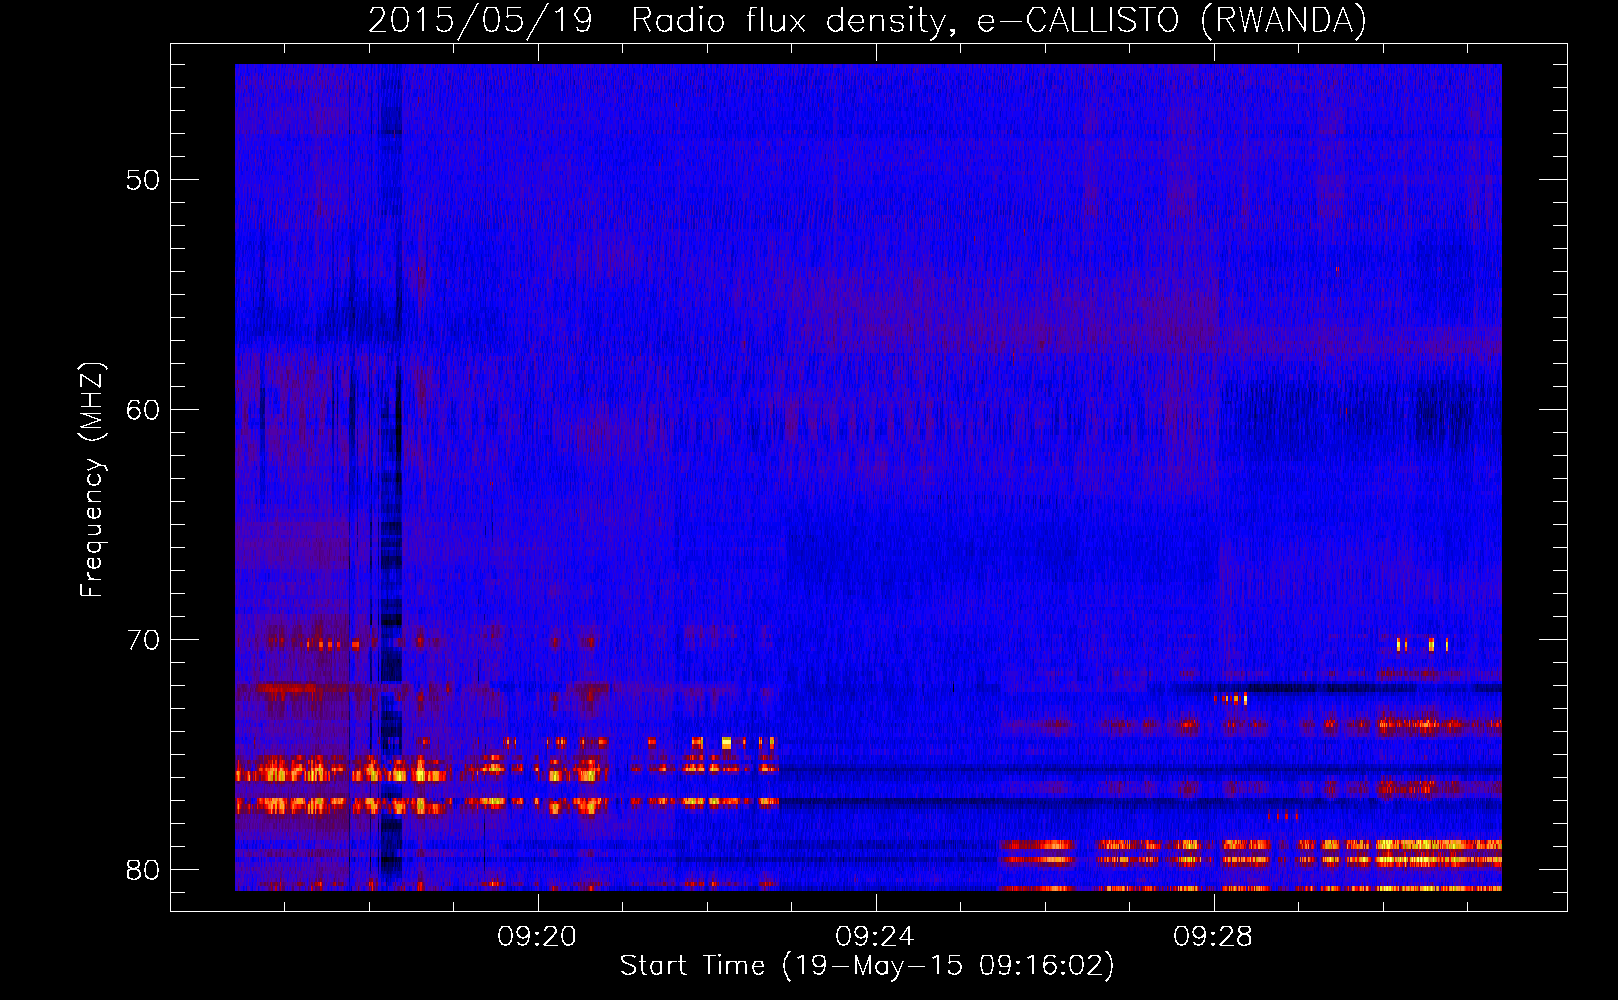Click the "Frequency (MHZ)" axis label
Screen dimensions: 1618x1000
pyautogui.click(x=92, y=480)
